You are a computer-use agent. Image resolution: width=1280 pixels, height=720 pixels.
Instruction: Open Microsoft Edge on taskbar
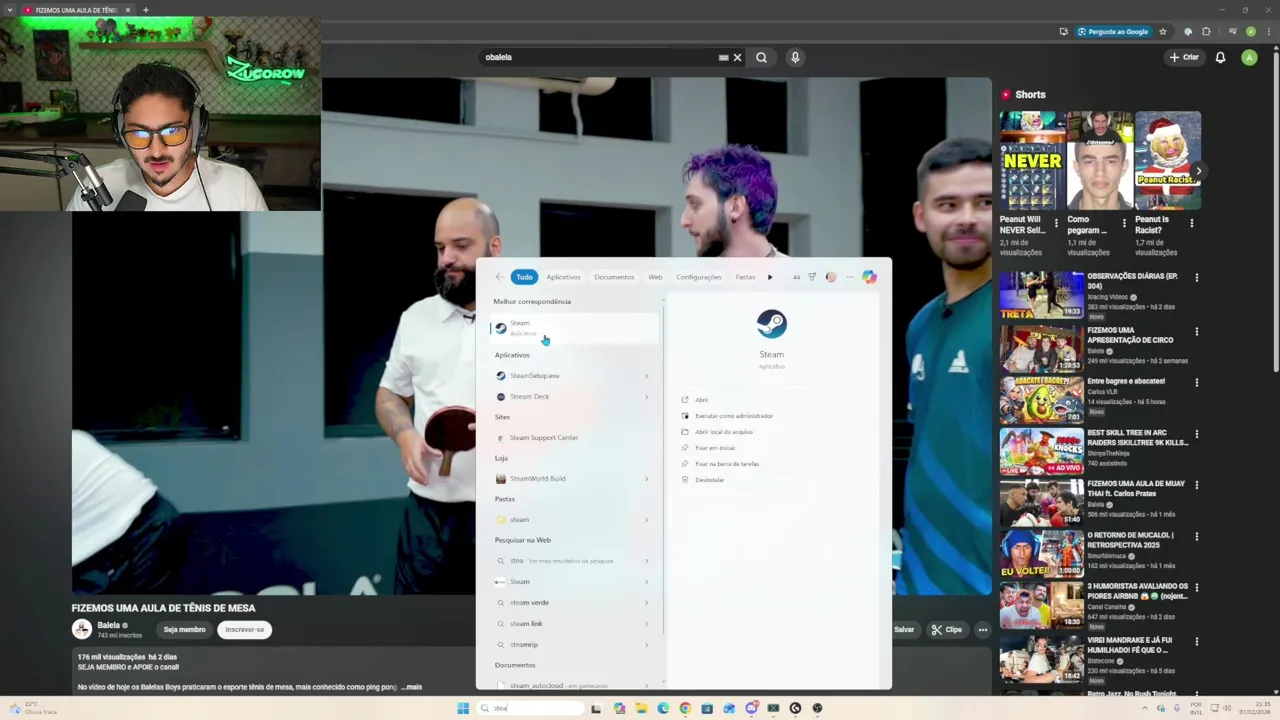tap(663, 708)
